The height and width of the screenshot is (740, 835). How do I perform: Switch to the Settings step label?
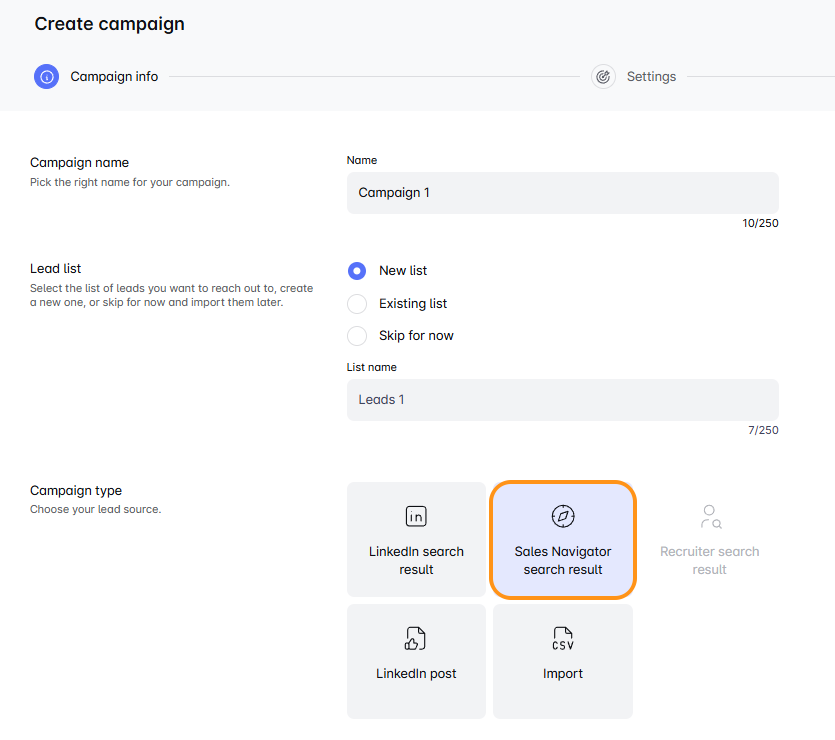pyautogui.click(x=651, y=77)
